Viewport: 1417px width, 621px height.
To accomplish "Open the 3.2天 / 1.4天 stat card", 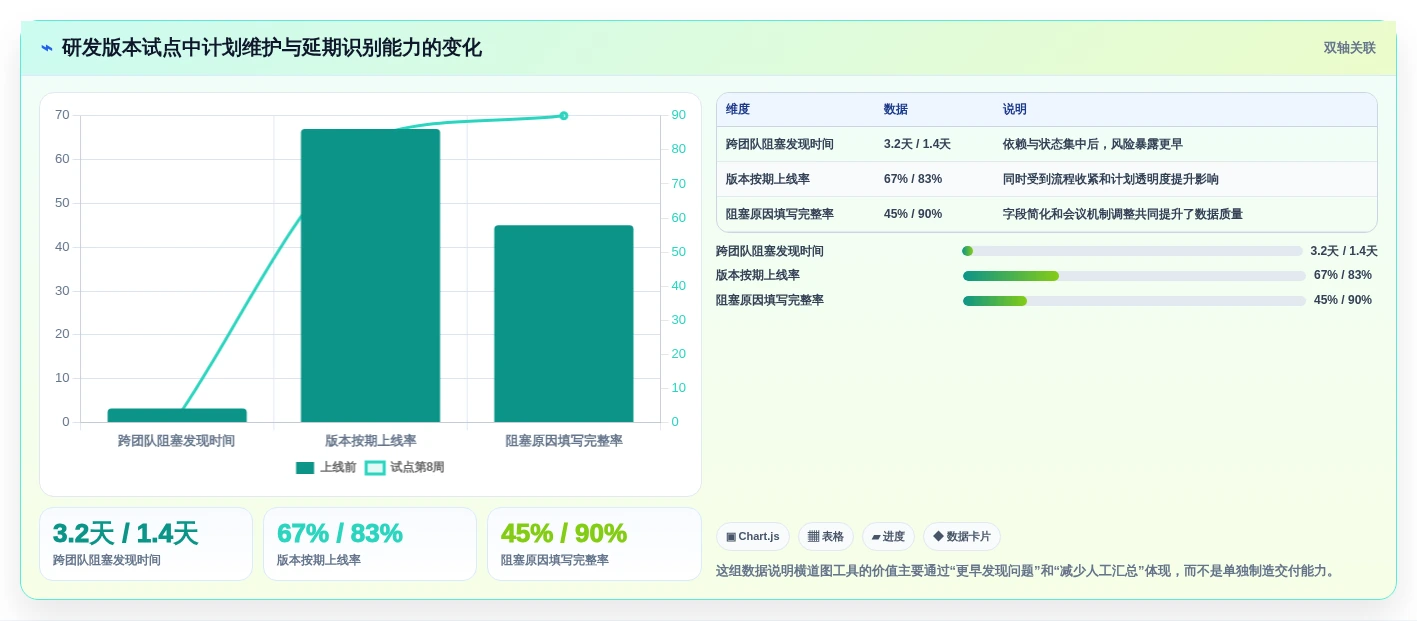I will (146, 544).
